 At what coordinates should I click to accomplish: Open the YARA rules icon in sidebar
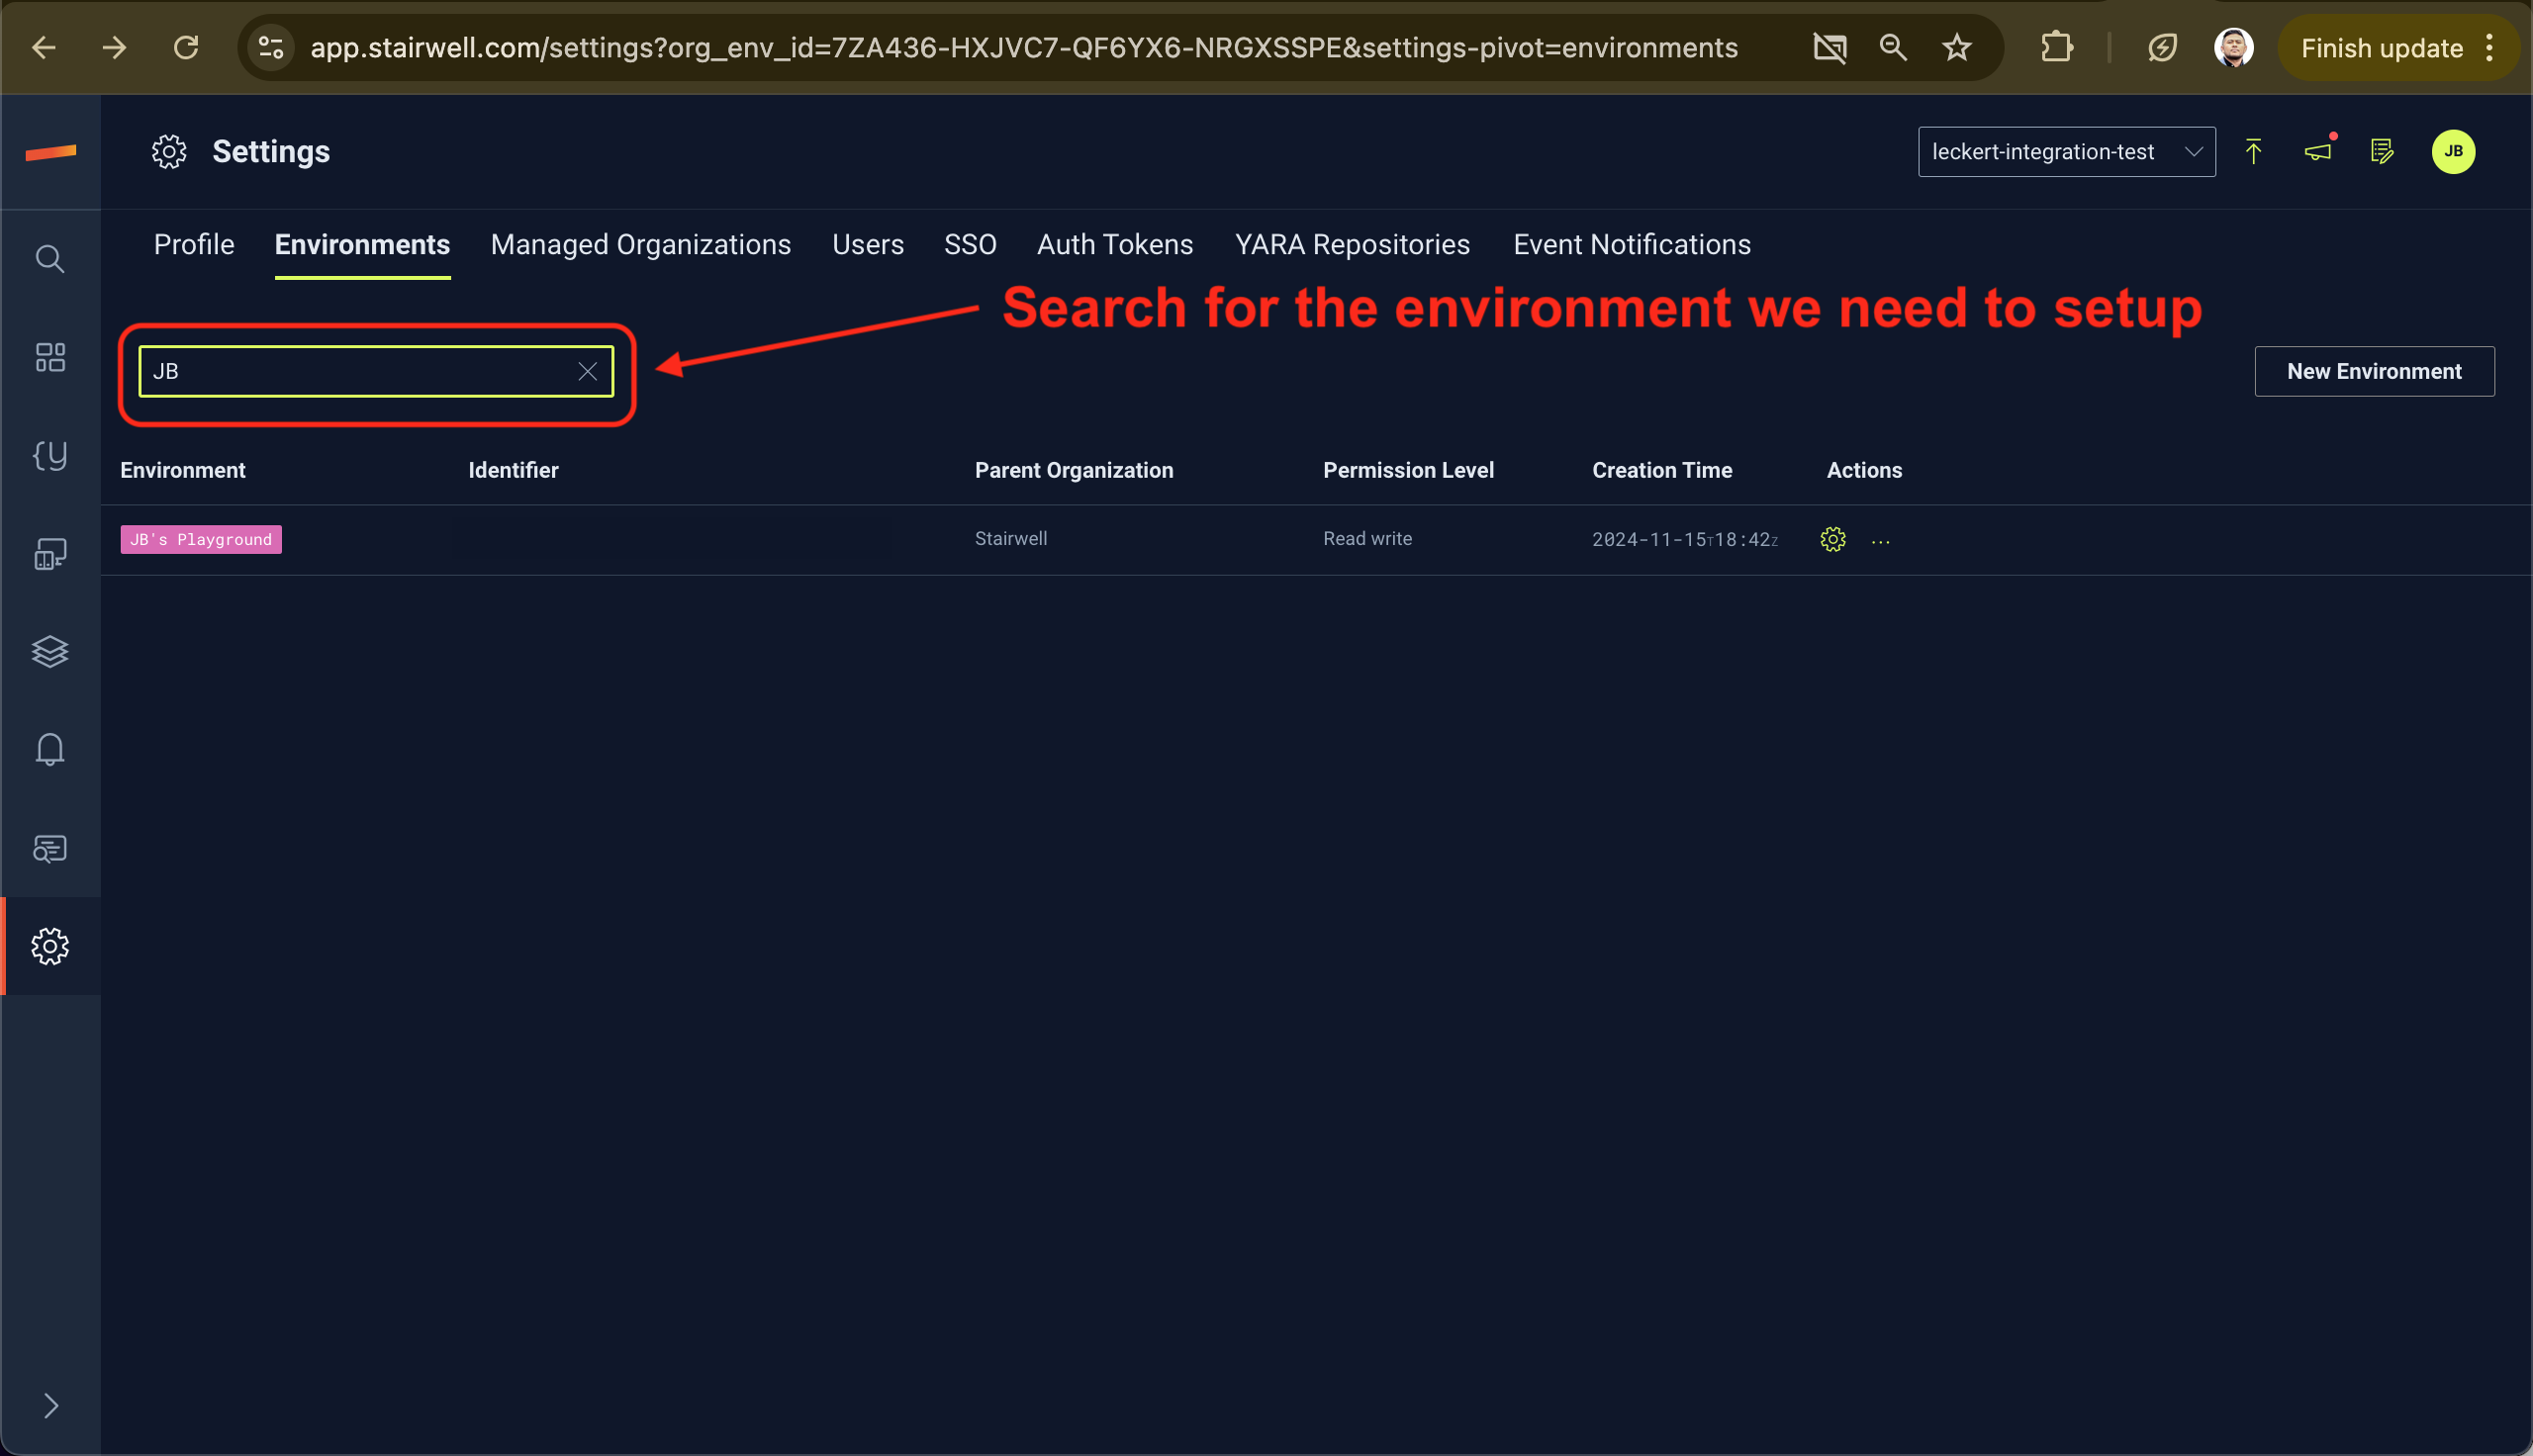coord(50,456)
